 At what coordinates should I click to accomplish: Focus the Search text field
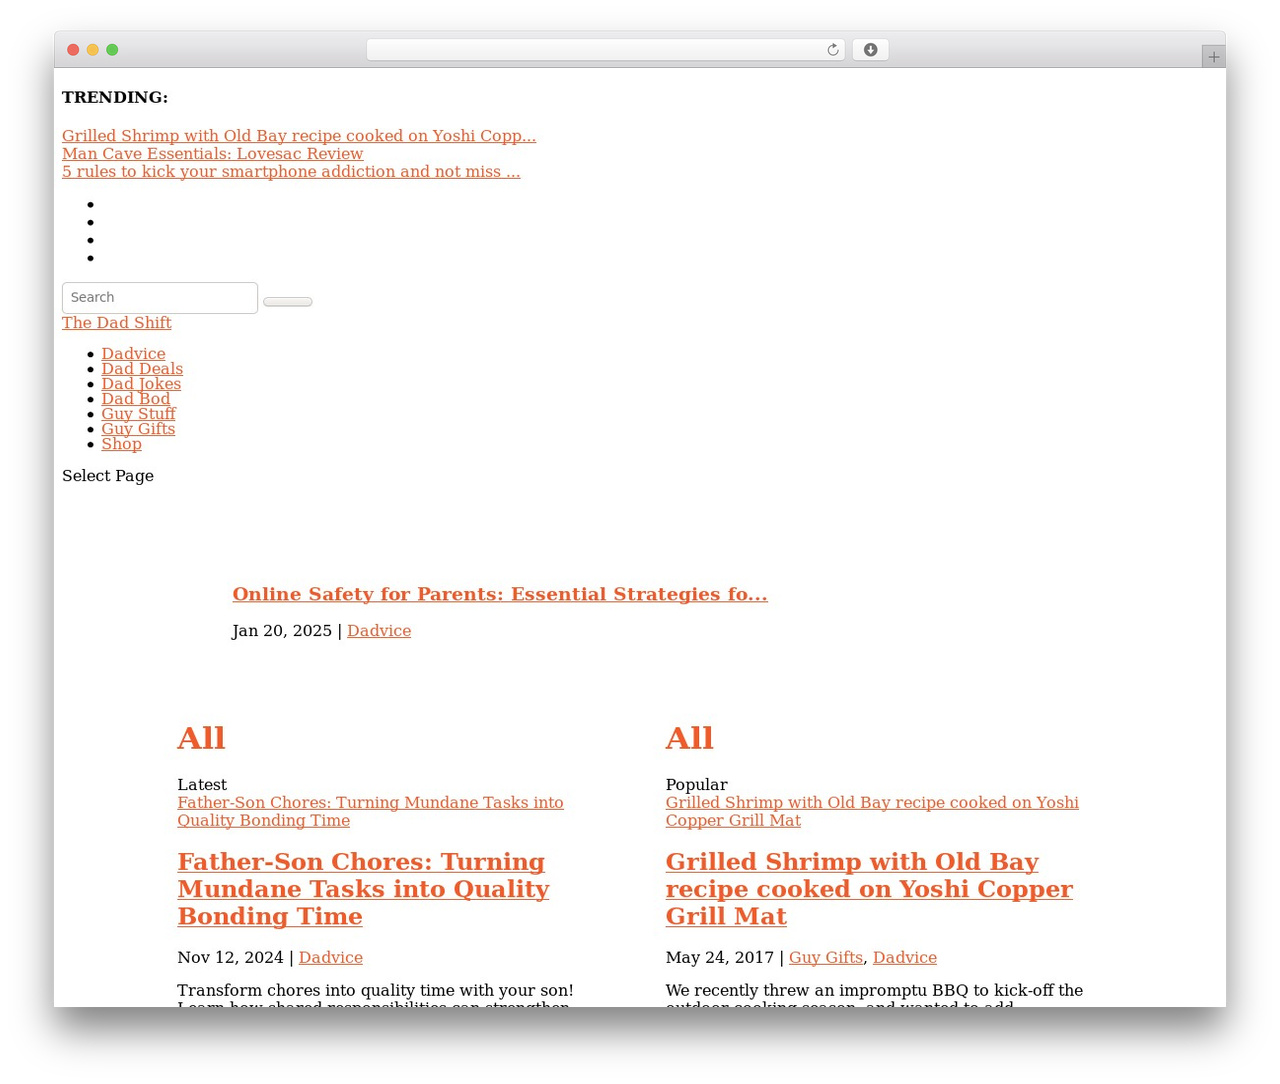(x=160, y=298)
